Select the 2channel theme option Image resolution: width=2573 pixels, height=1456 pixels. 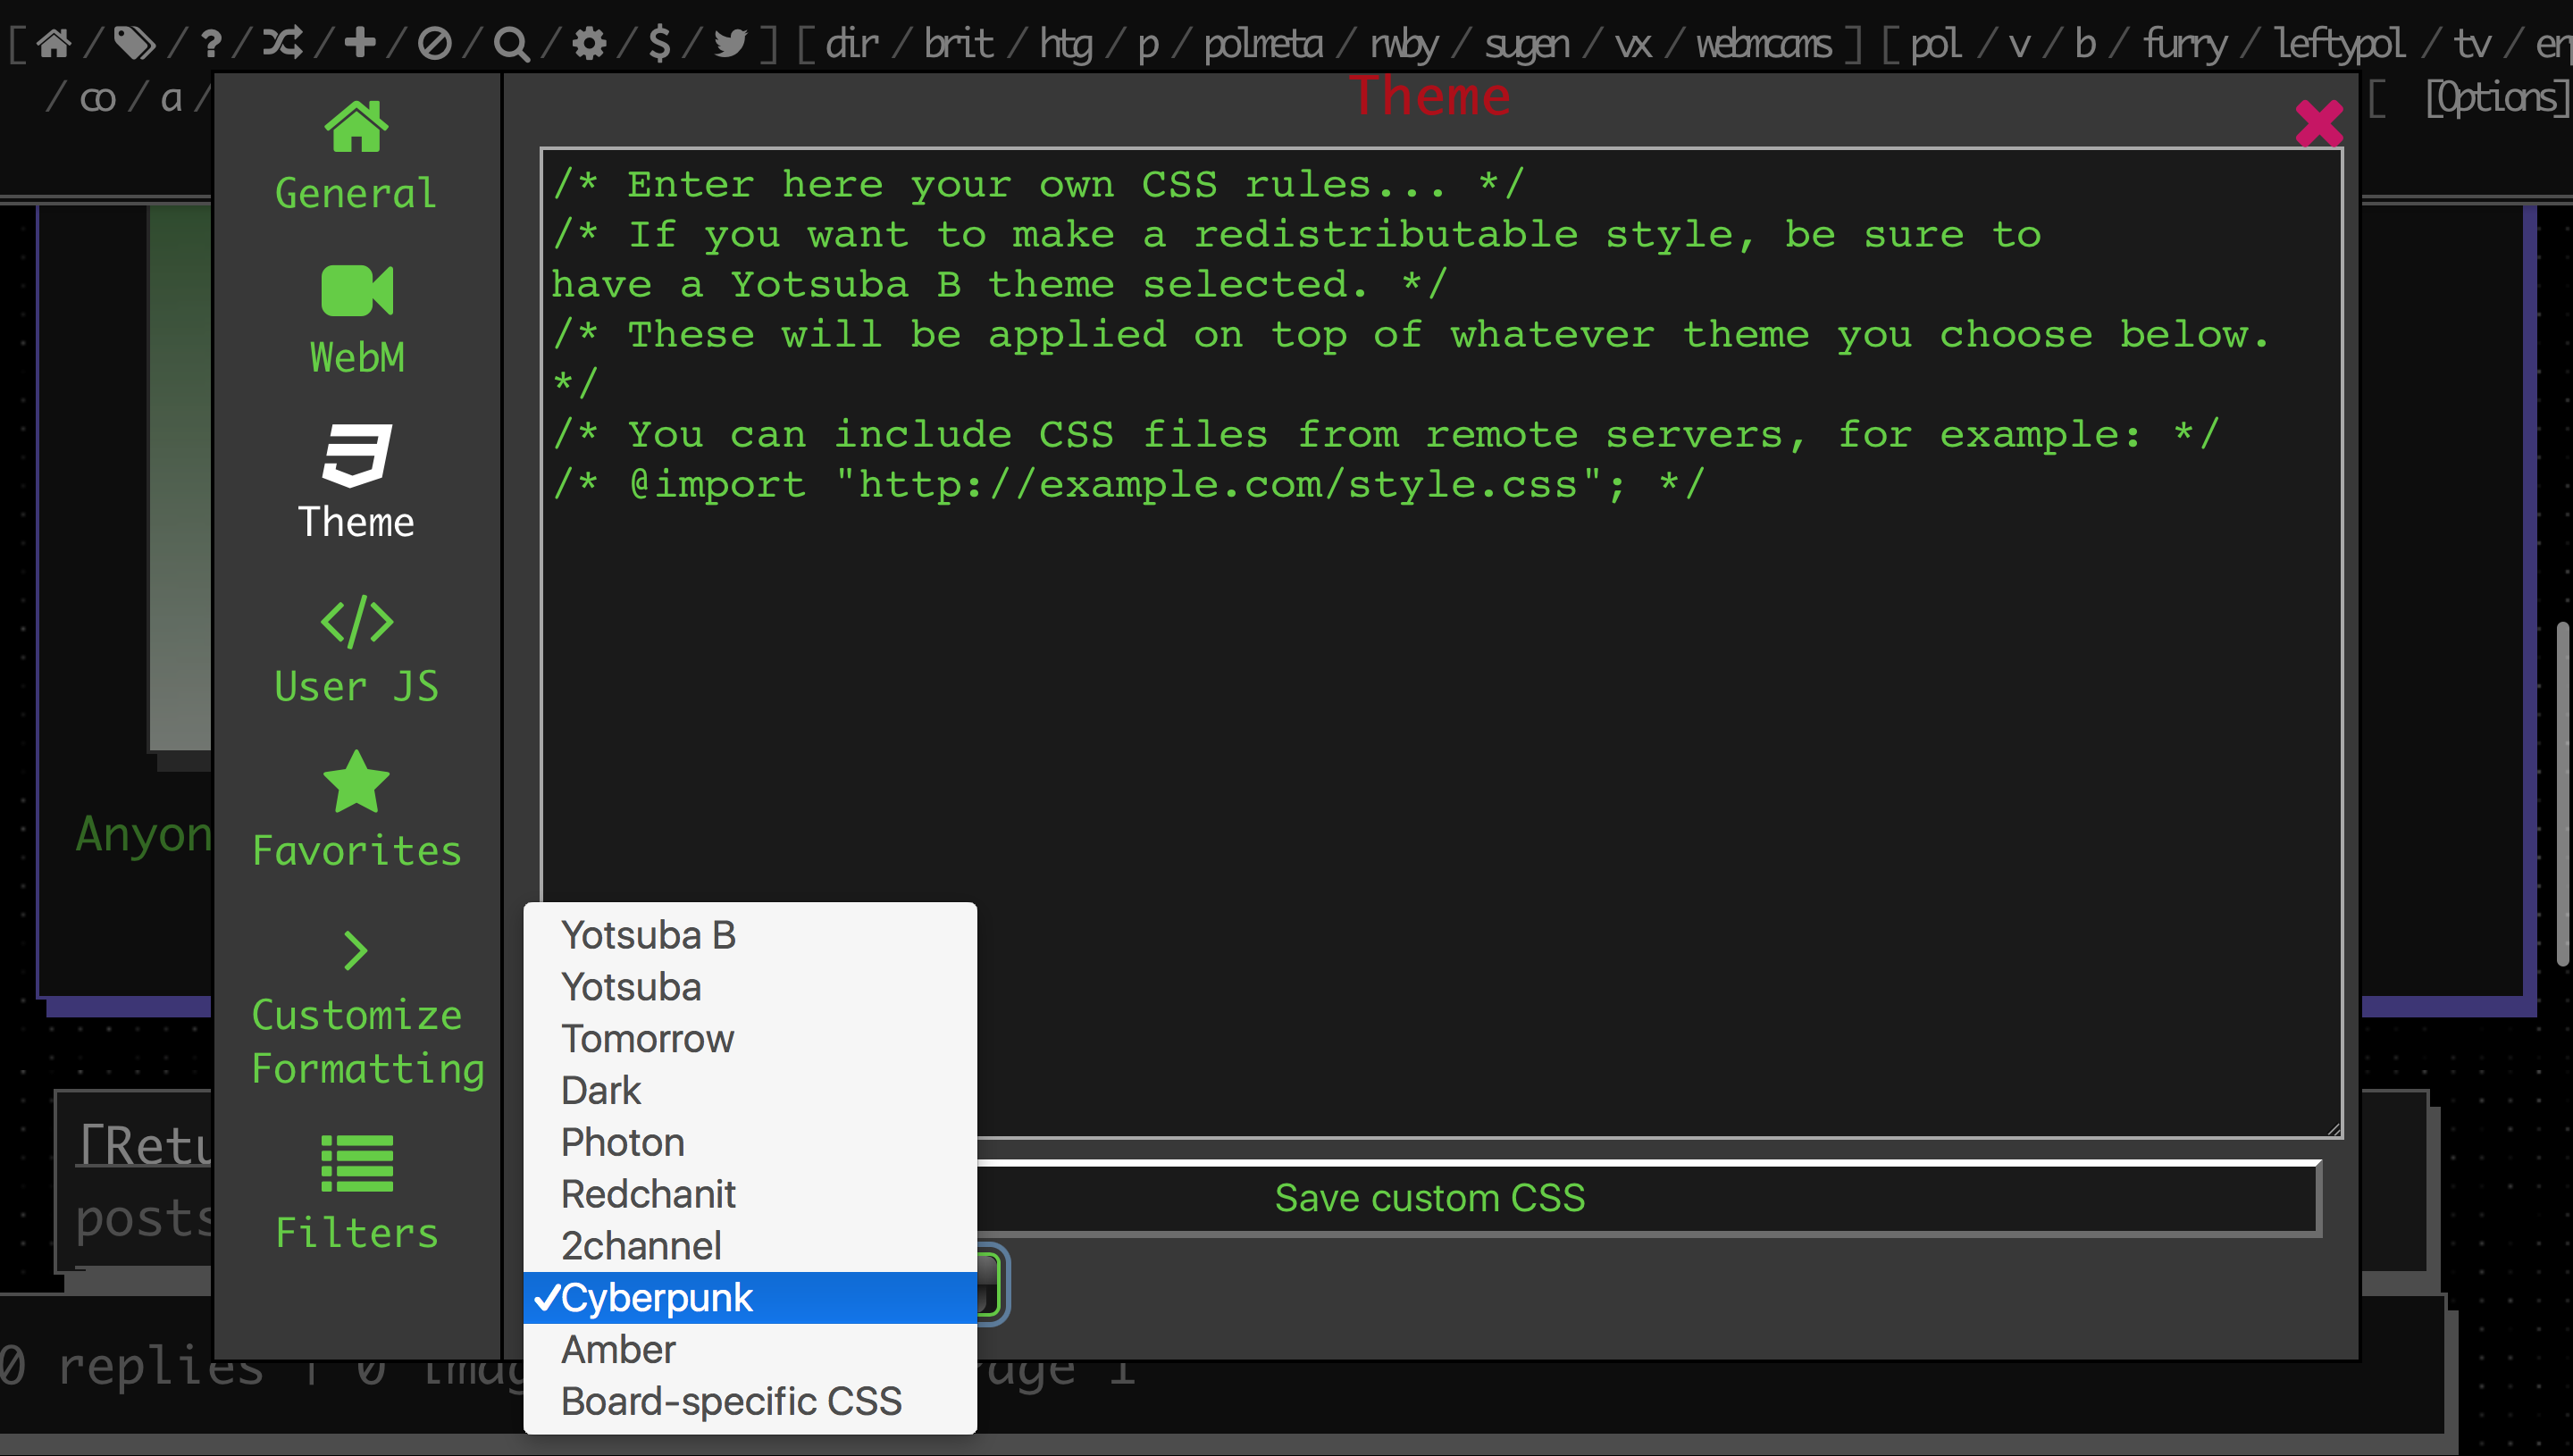750,1247
